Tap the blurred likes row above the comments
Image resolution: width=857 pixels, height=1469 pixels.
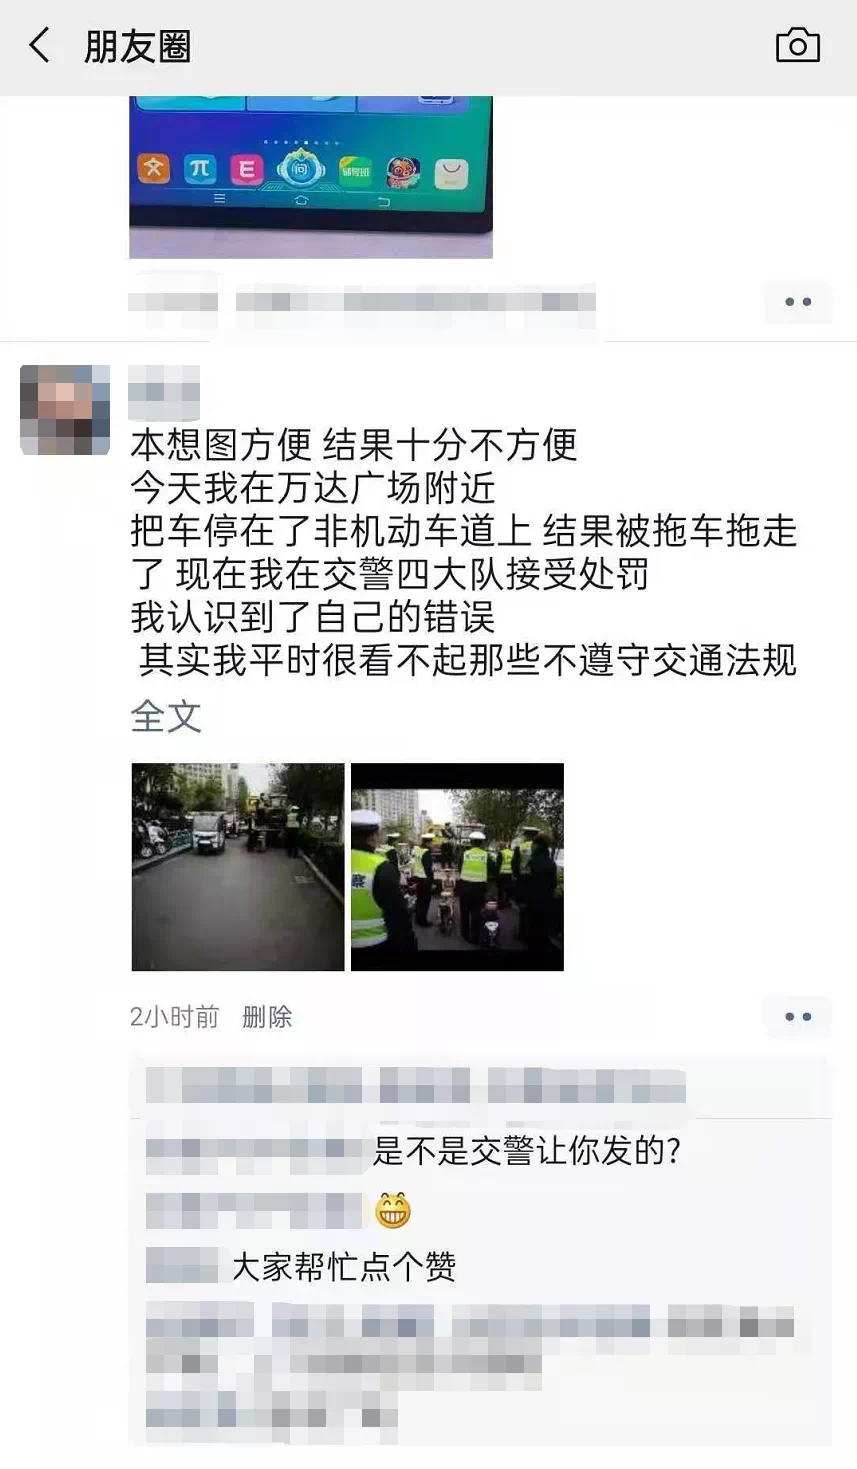click(415, 1086)
